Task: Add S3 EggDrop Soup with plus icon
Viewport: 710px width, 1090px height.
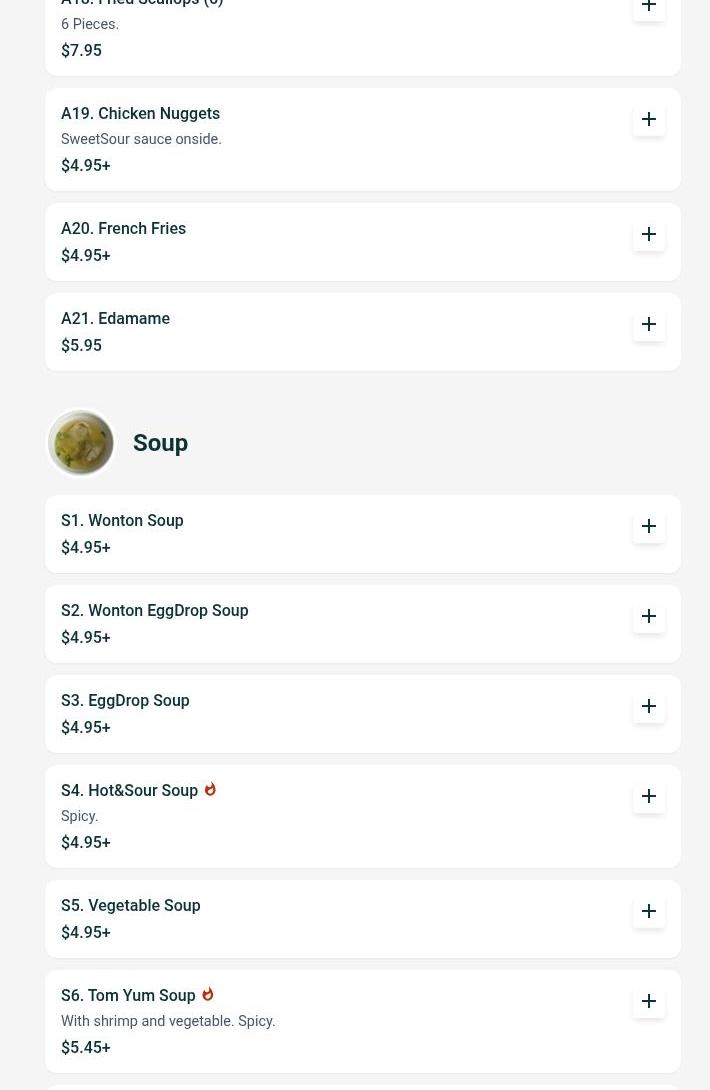Action: pos(649,706)
